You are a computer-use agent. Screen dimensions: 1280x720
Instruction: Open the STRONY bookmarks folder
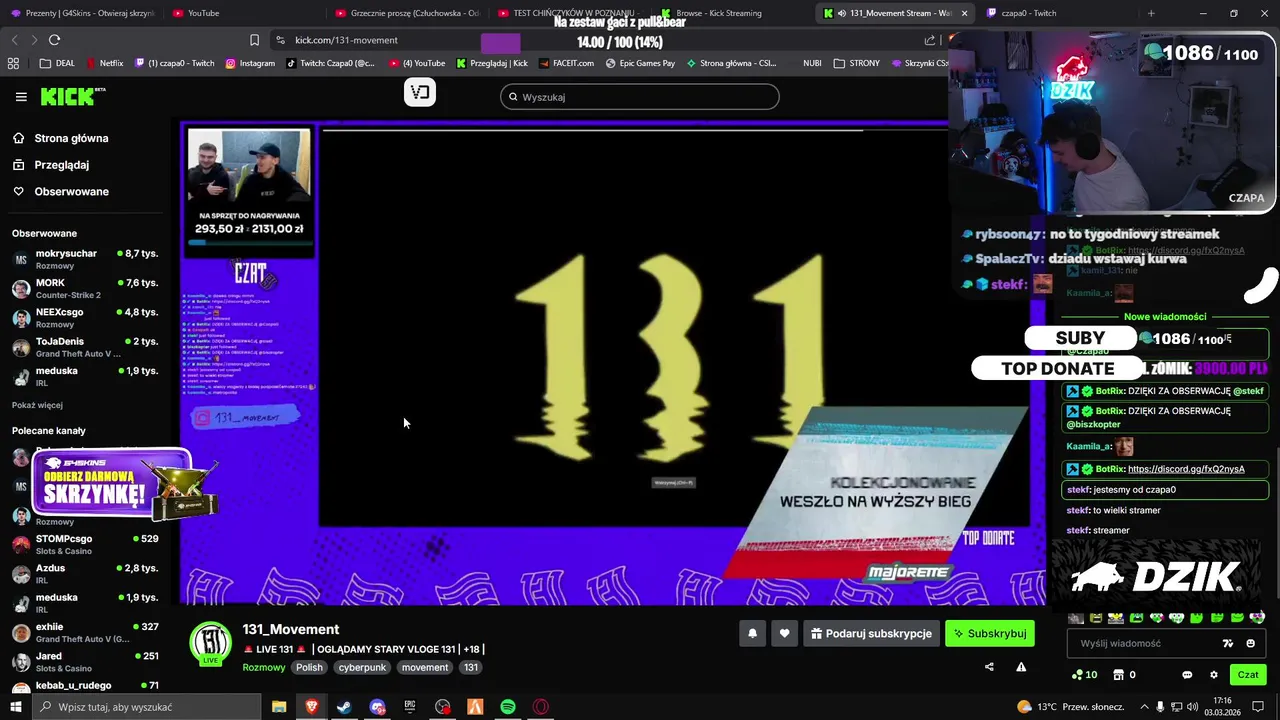click(x=857, y=63)
